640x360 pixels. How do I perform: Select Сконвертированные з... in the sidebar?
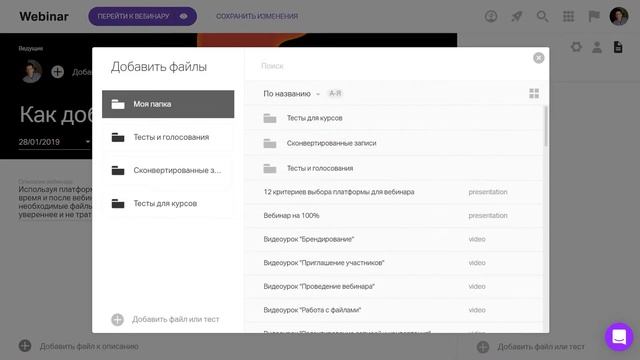pyautogui.click(x=168, y=170)
